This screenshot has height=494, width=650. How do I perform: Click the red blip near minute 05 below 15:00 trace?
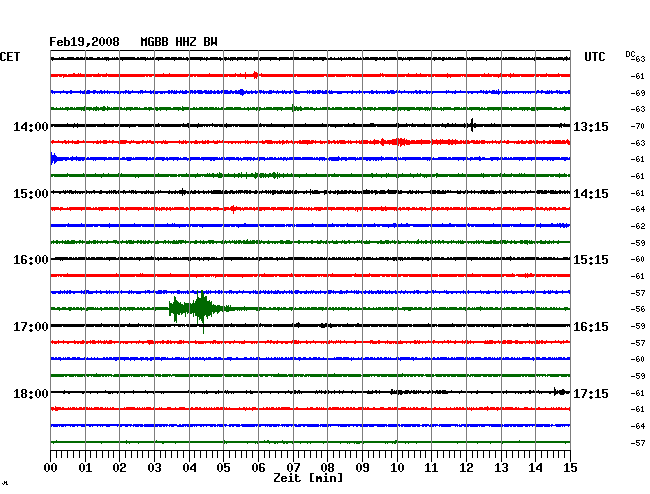click(233, 208)
